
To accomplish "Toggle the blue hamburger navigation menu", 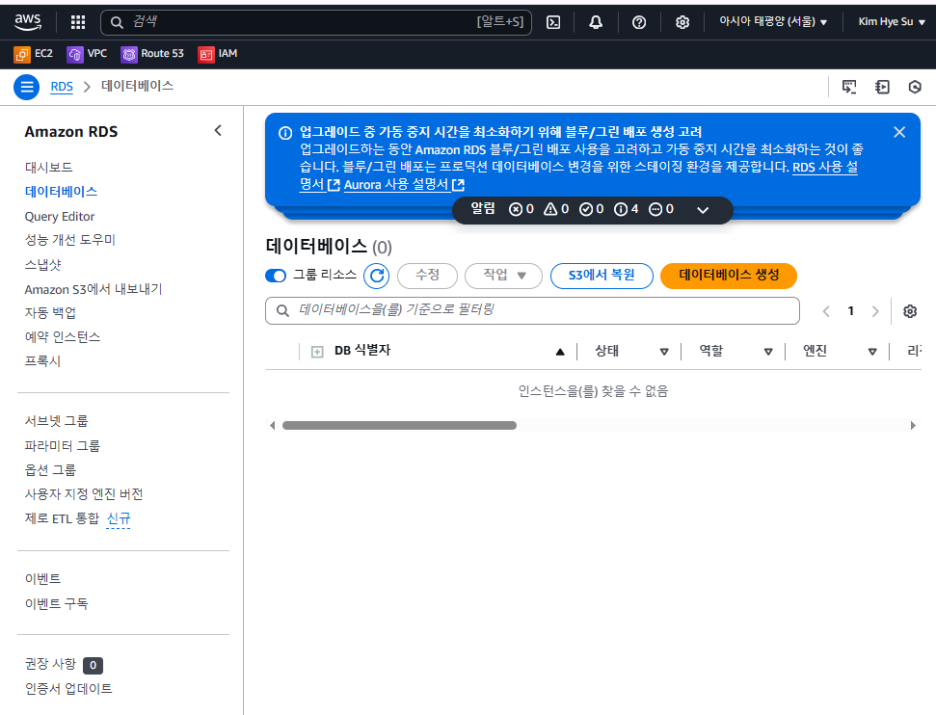I will coord(26,87).
